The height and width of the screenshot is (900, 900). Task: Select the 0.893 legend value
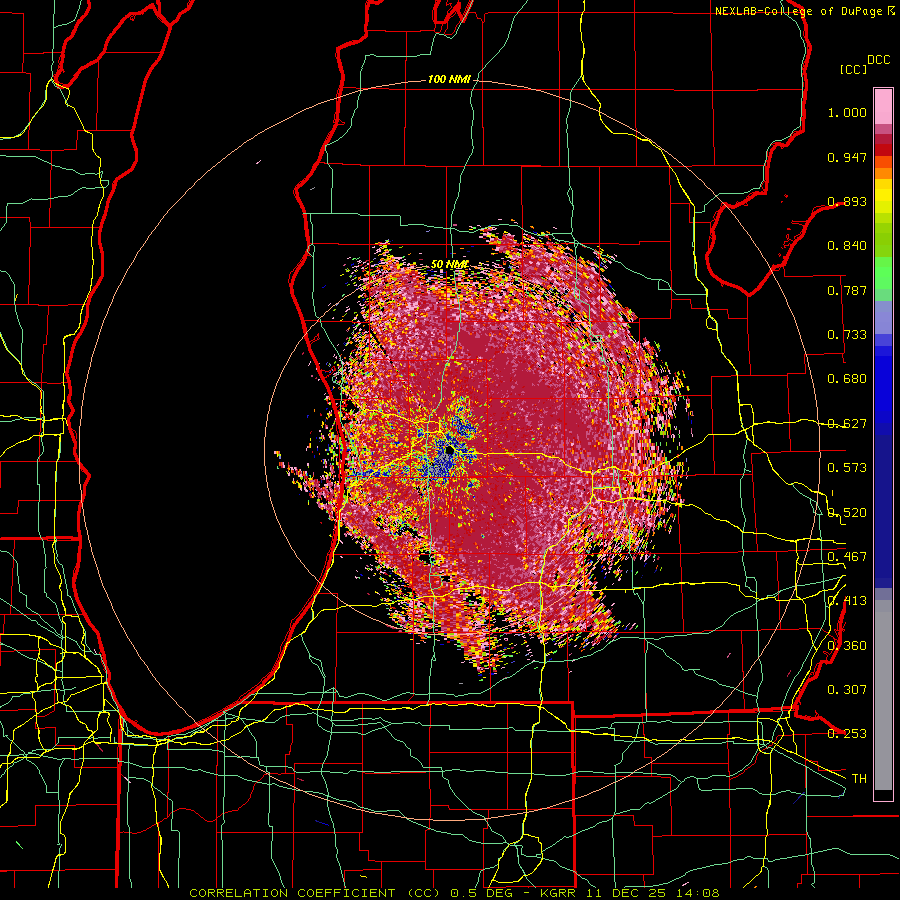point(847,201)
